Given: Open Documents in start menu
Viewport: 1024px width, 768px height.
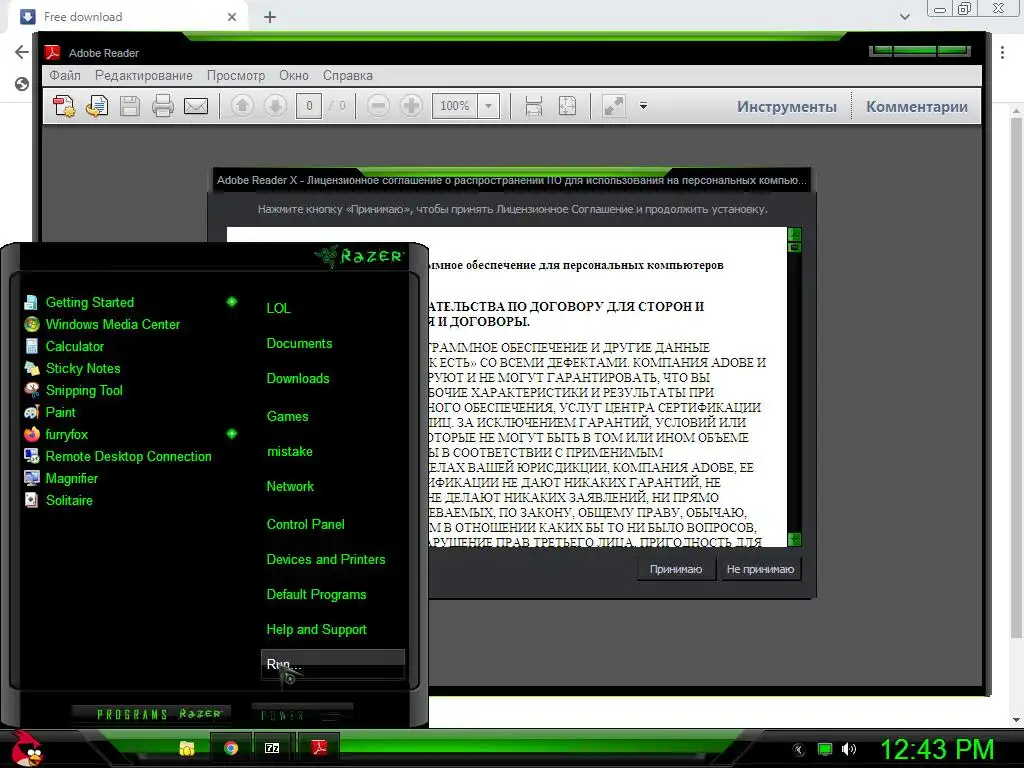Looking at the screenshot, I should (299, 344).
